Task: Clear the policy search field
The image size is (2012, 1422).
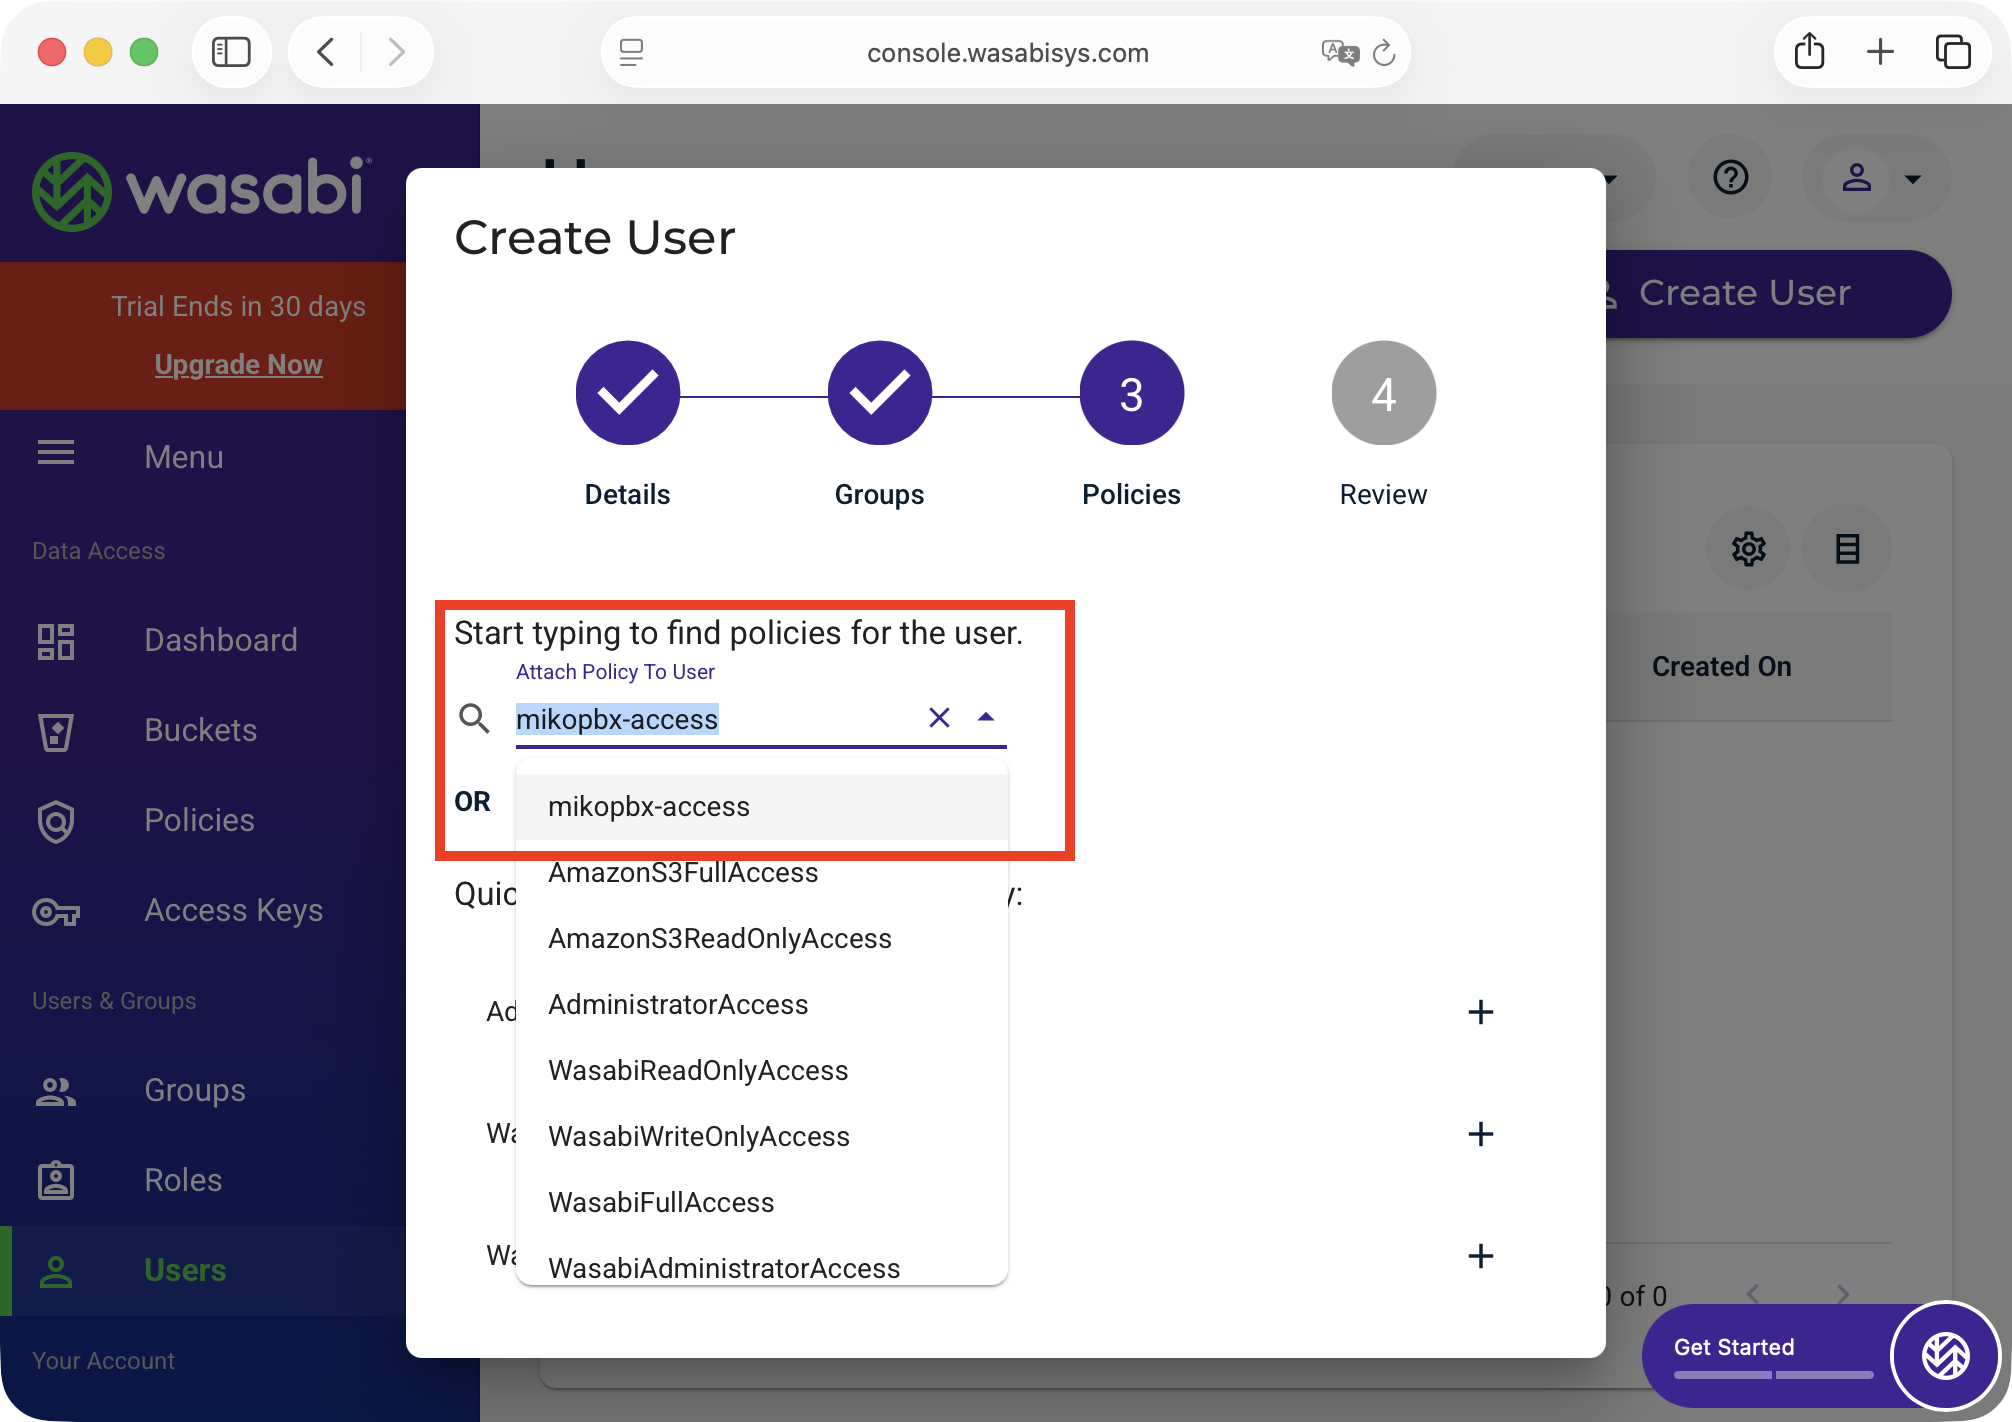Action: [939, 717]
